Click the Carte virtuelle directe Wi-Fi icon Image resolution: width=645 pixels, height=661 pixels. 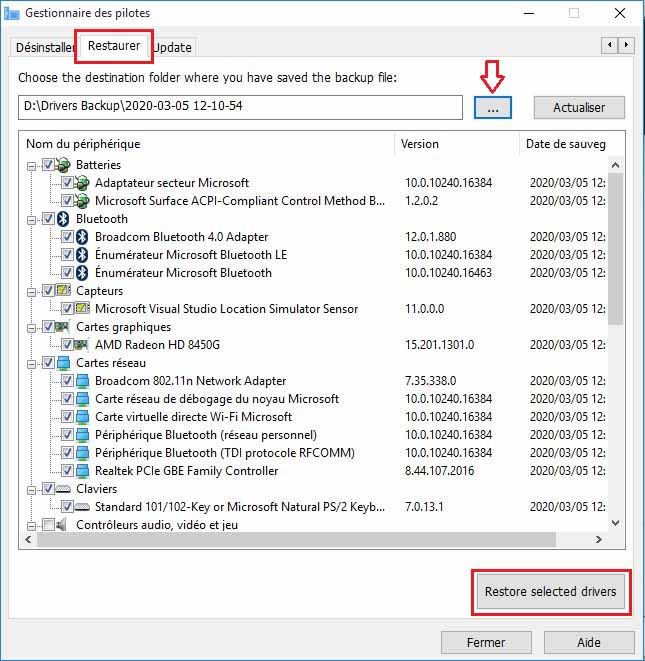point(82,417)
